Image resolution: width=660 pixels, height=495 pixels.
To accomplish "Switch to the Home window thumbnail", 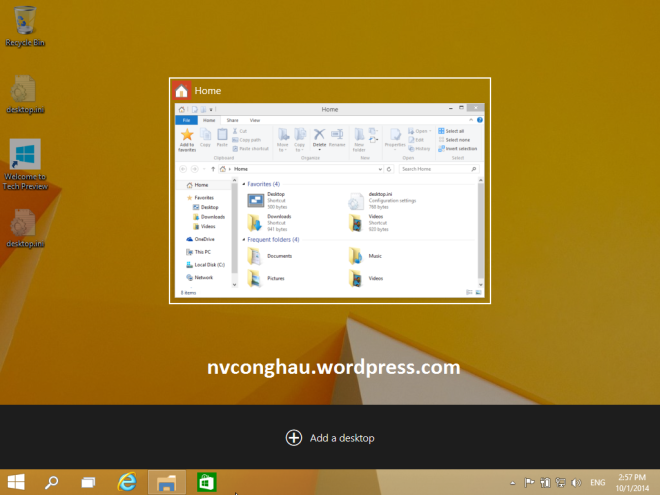I will coord(330,191).
